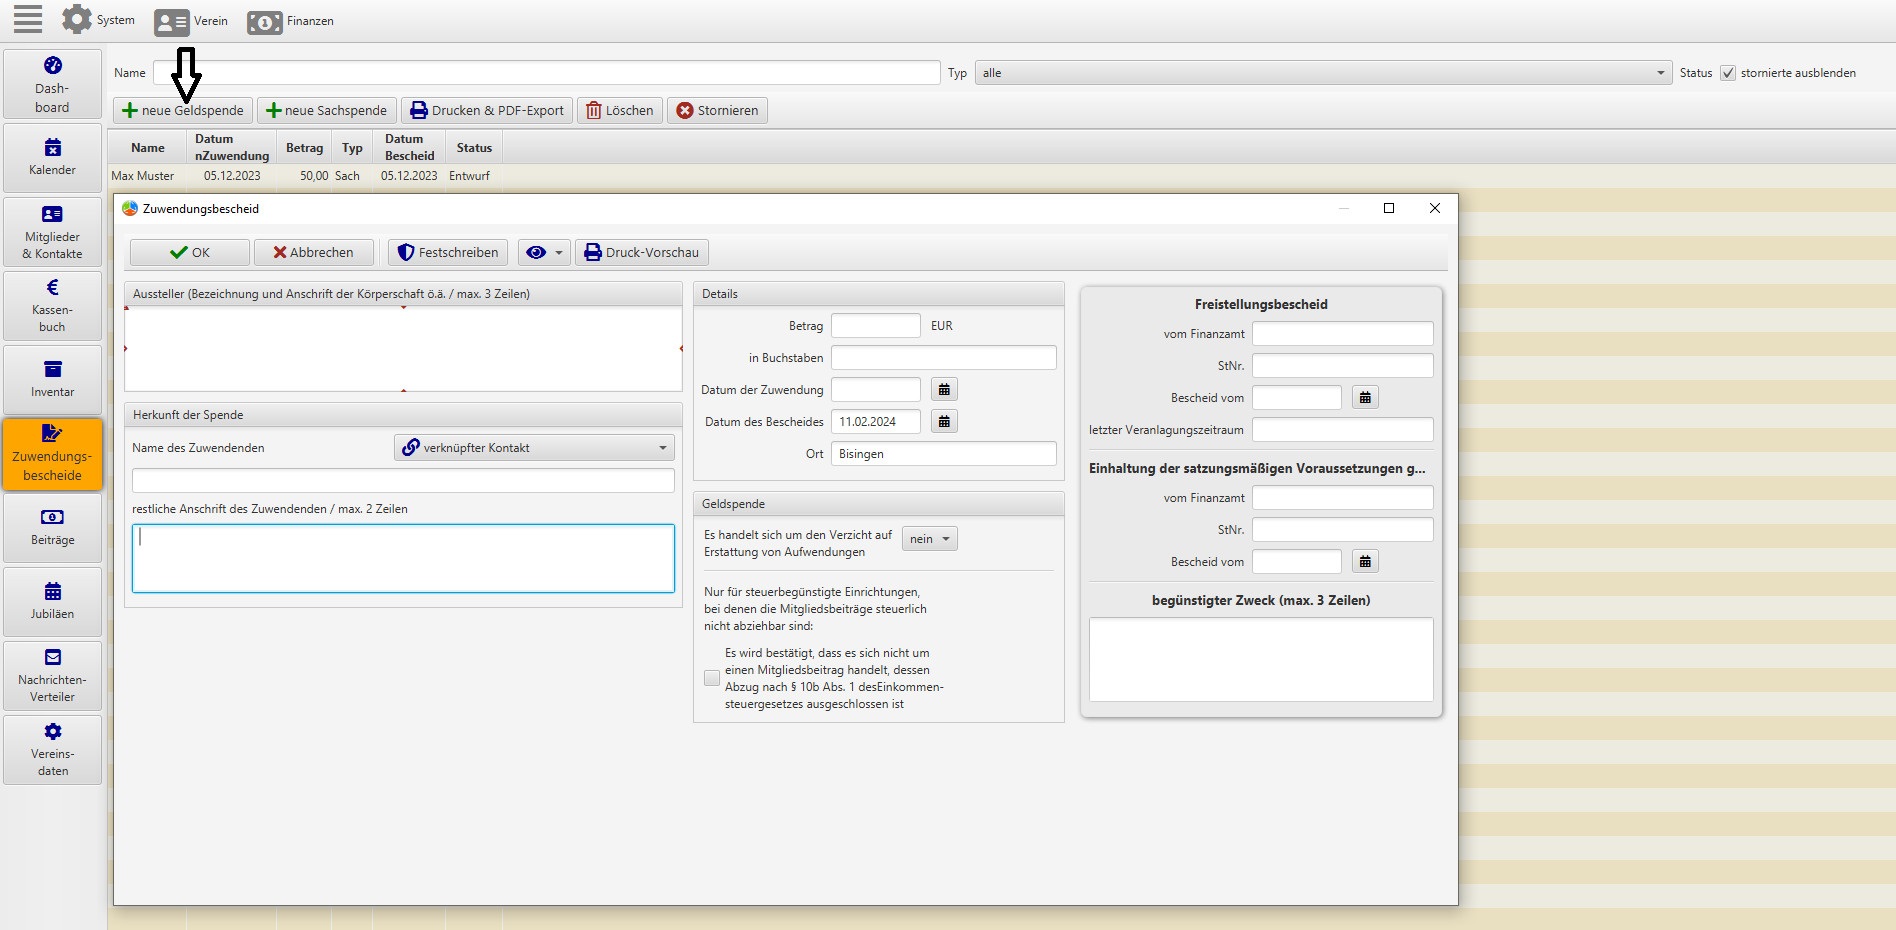
Task: Sort by Name column header
Action: (148, 148)
